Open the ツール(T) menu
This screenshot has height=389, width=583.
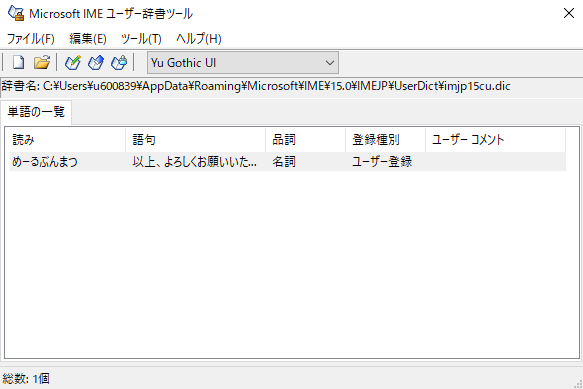coord(141,39)
